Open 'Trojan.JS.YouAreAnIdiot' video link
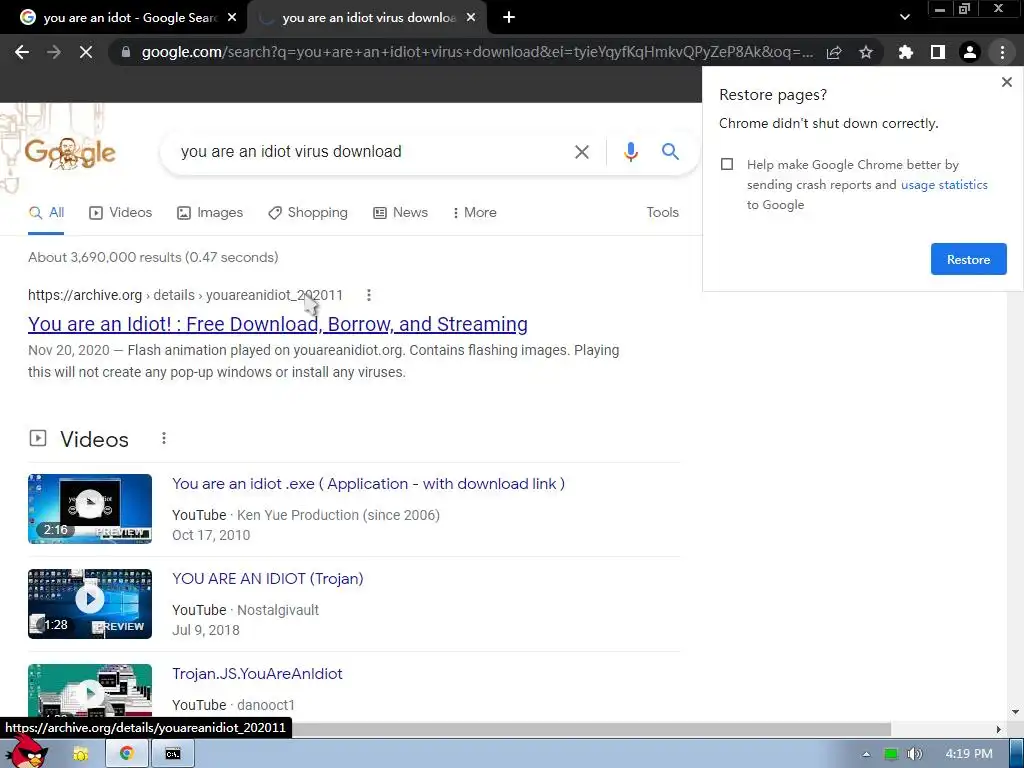This screenshot has width=1024, height=768. [257, 674]
